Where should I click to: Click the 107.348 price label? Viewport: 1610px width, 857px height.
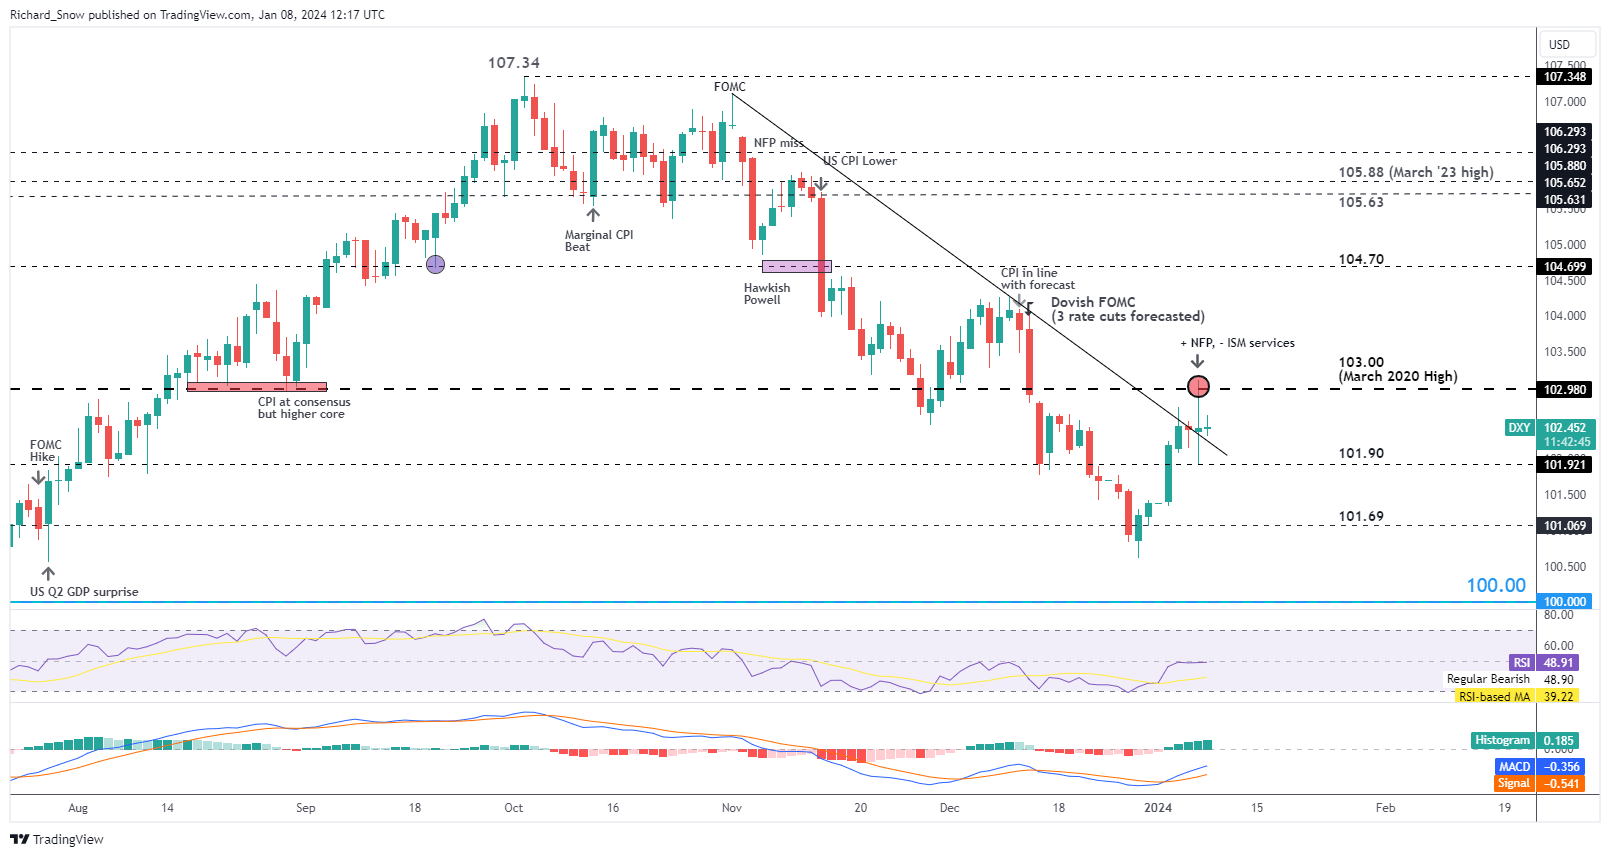[1564, 77]
